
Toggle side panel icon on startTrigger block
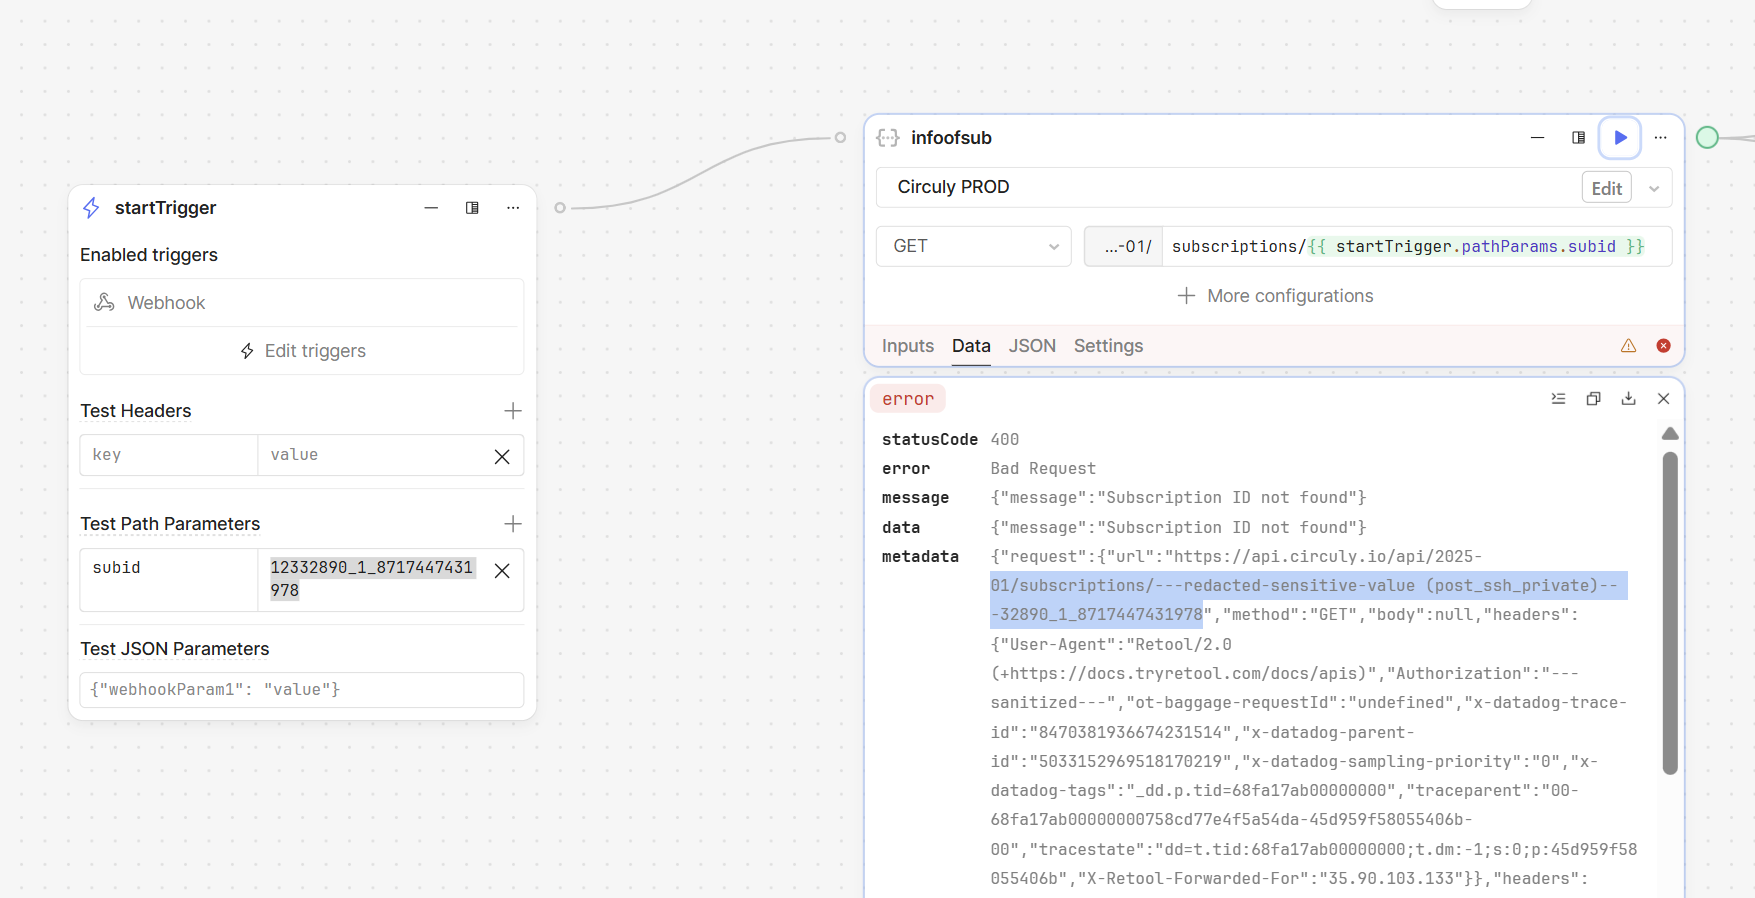(472, 208)
